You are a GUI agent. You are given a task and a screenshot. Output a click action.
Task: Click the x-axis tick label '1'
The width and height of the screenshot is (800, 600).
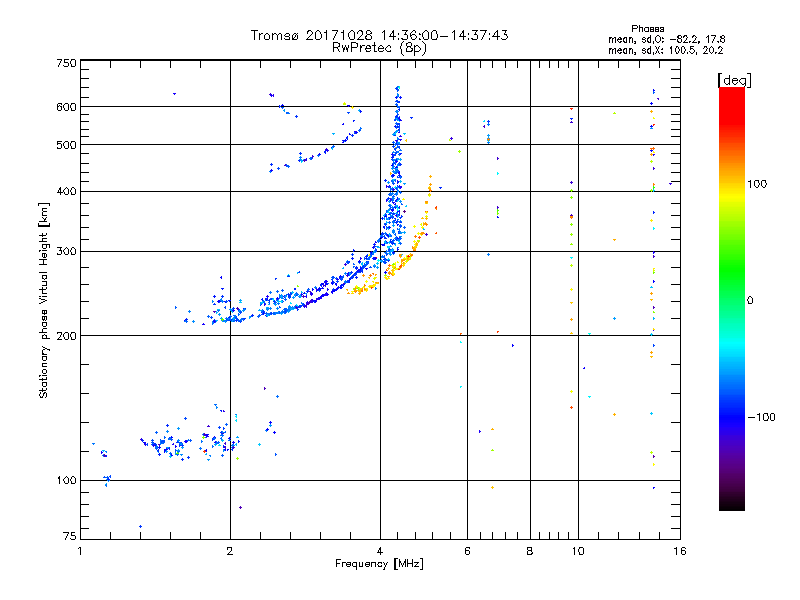point(80,551)
